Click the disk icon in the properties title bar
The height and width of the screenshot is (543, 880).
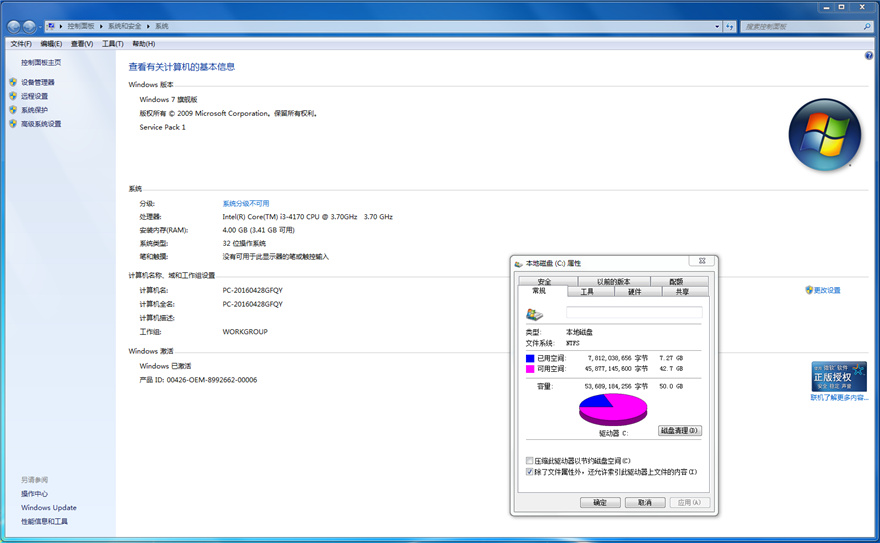(519, 263)
